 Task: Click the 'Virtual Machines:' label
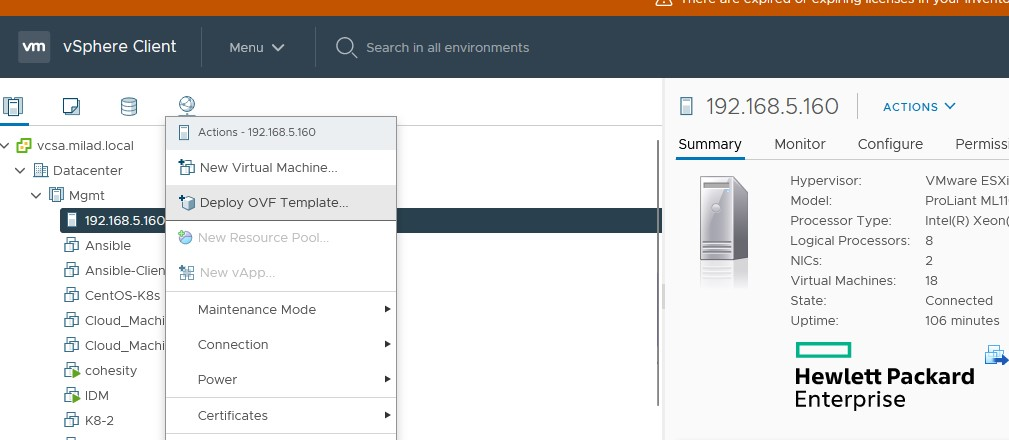(843, 280)
